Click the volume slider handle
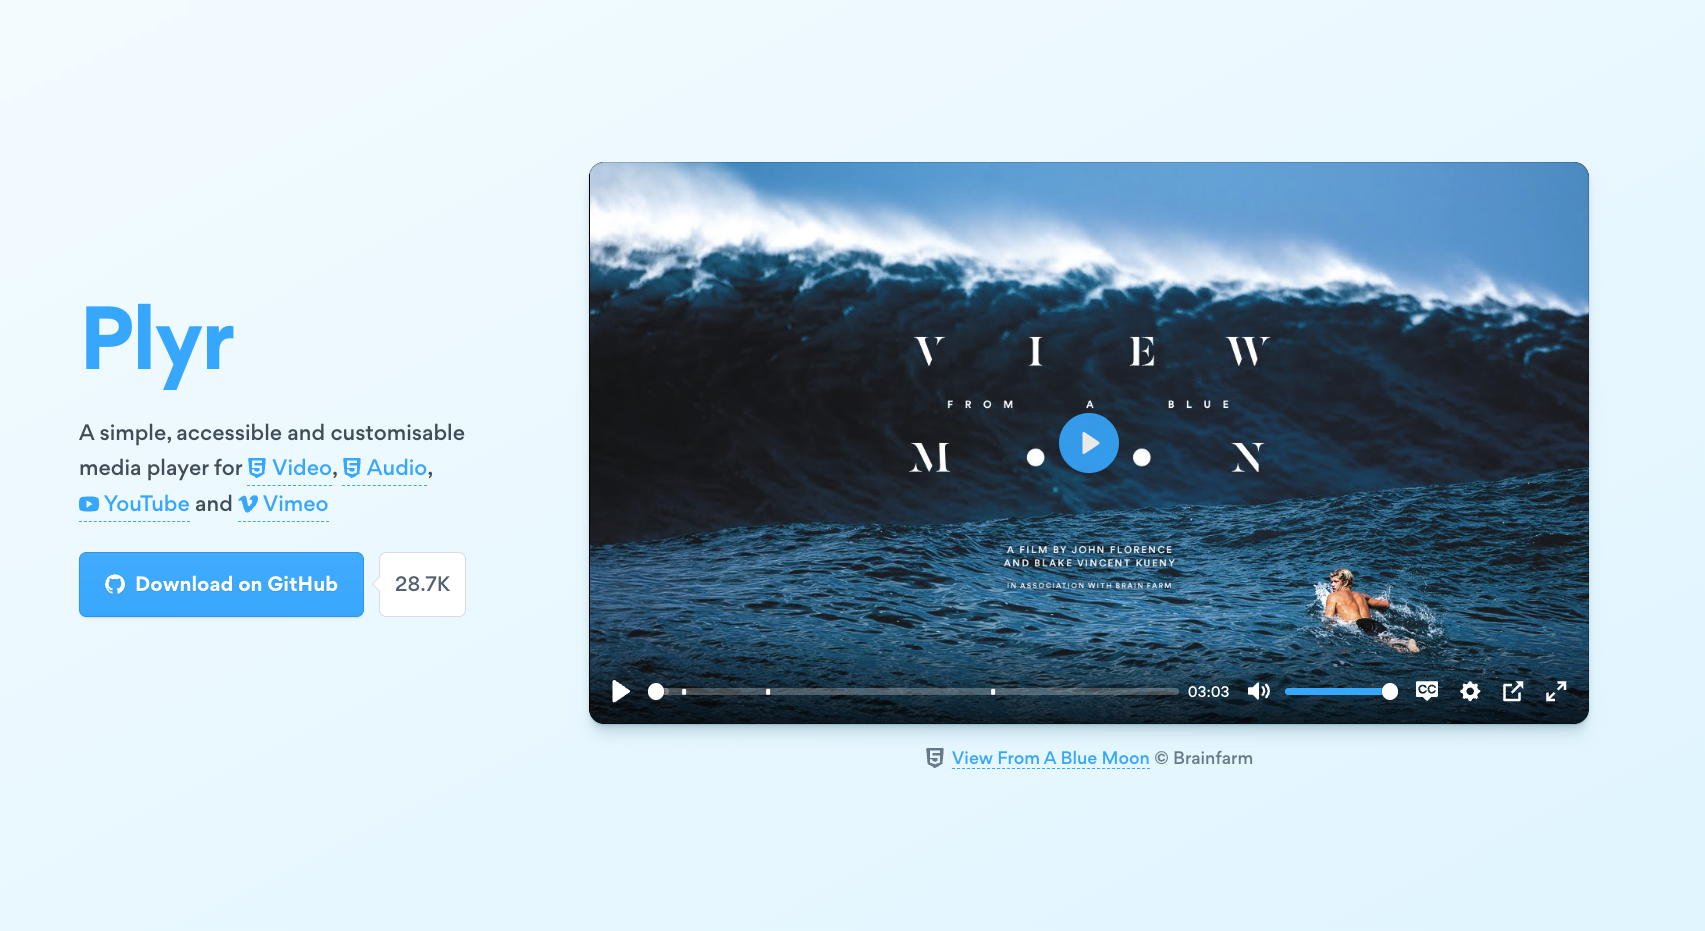The width and height of the screenshot is (1705, 931). 1390,691
